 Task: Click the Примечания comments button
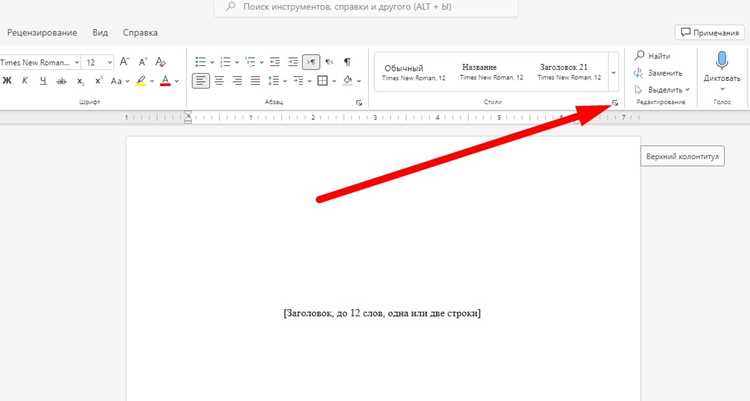pos(710,33)
